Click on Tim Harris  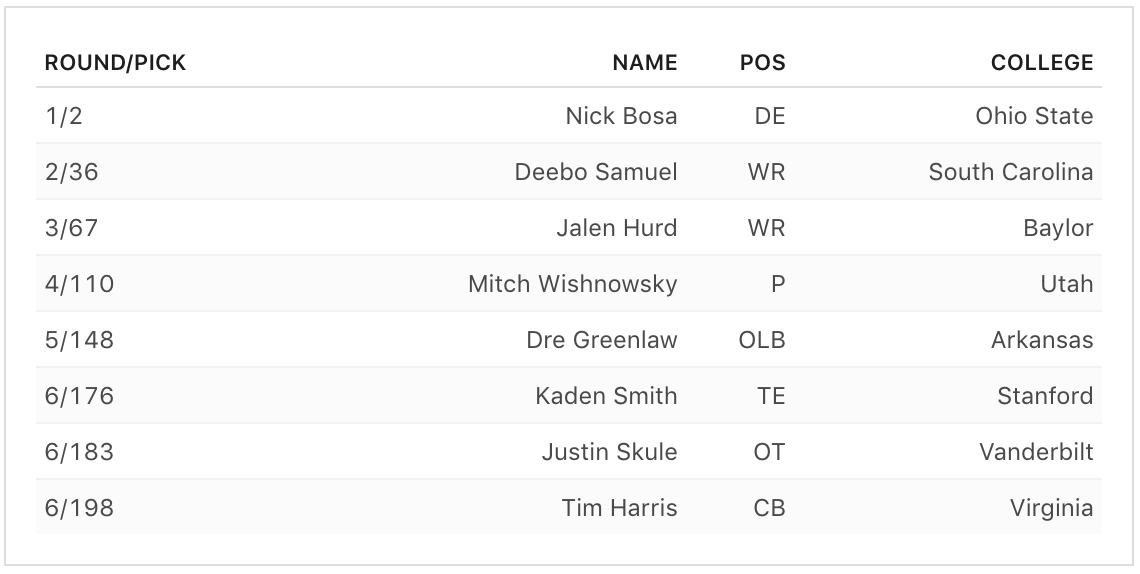[x=619, y=508]
